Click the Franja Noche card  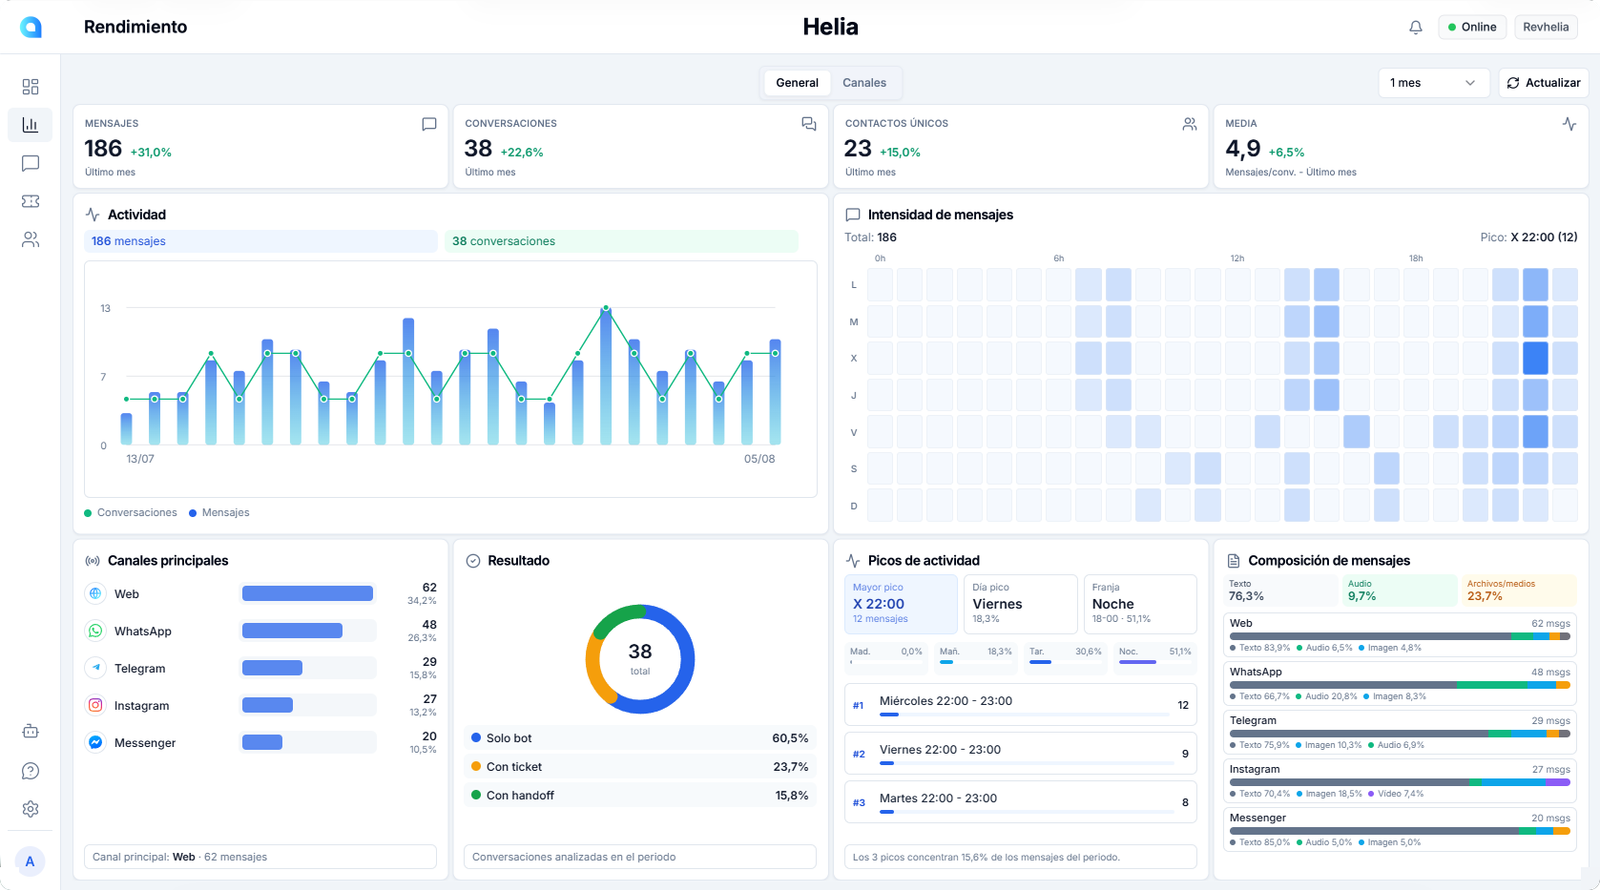click(x=1140, y=604)
